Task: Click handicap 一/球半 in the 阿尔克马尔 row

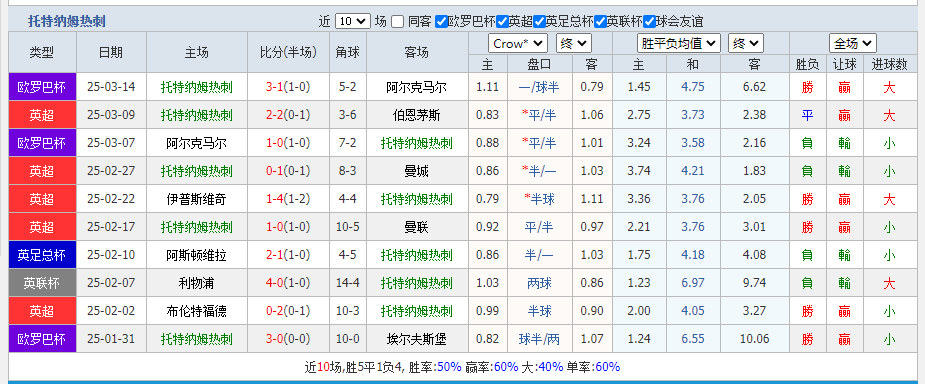Action: [539, 87]
